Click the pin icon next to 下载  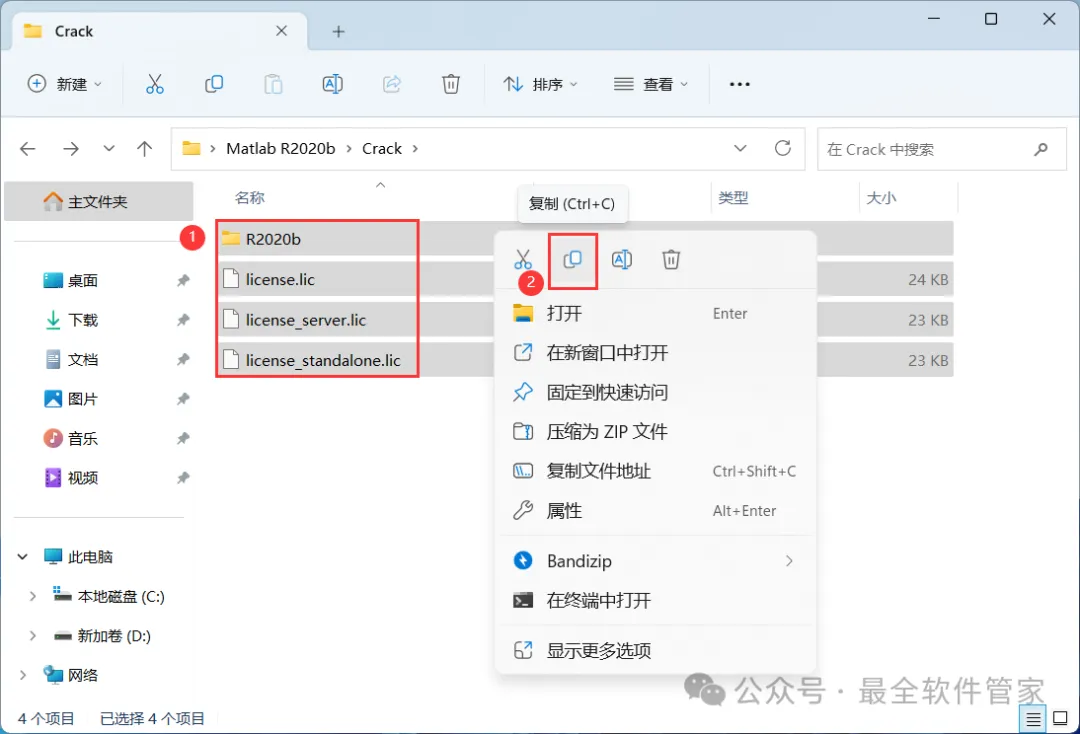click(183, 319)
